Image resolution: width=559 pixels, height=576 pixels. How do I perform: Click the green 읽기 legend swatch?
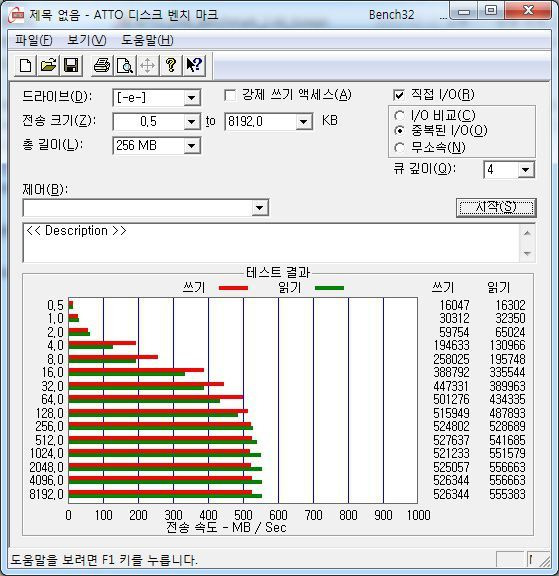pos(329,288)
